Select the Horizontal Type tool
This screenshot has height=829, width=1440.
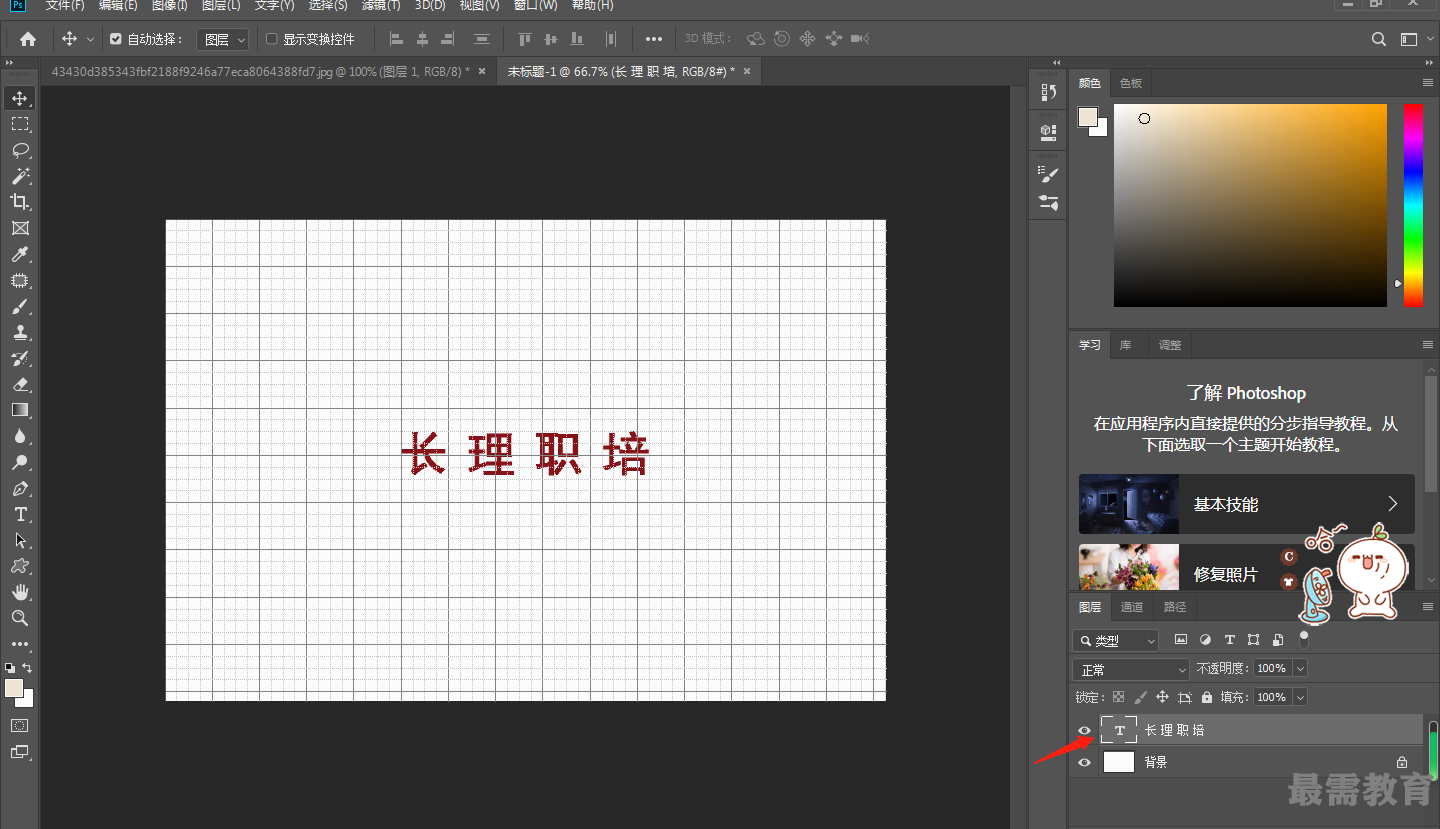coord(20,514)
